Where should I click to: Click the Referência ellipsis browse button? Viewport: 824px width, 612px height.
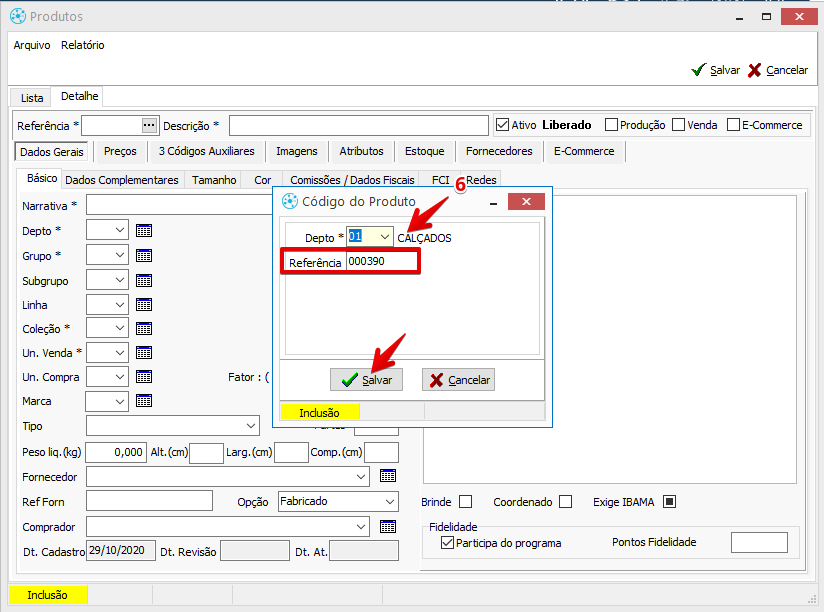[150, 125]
